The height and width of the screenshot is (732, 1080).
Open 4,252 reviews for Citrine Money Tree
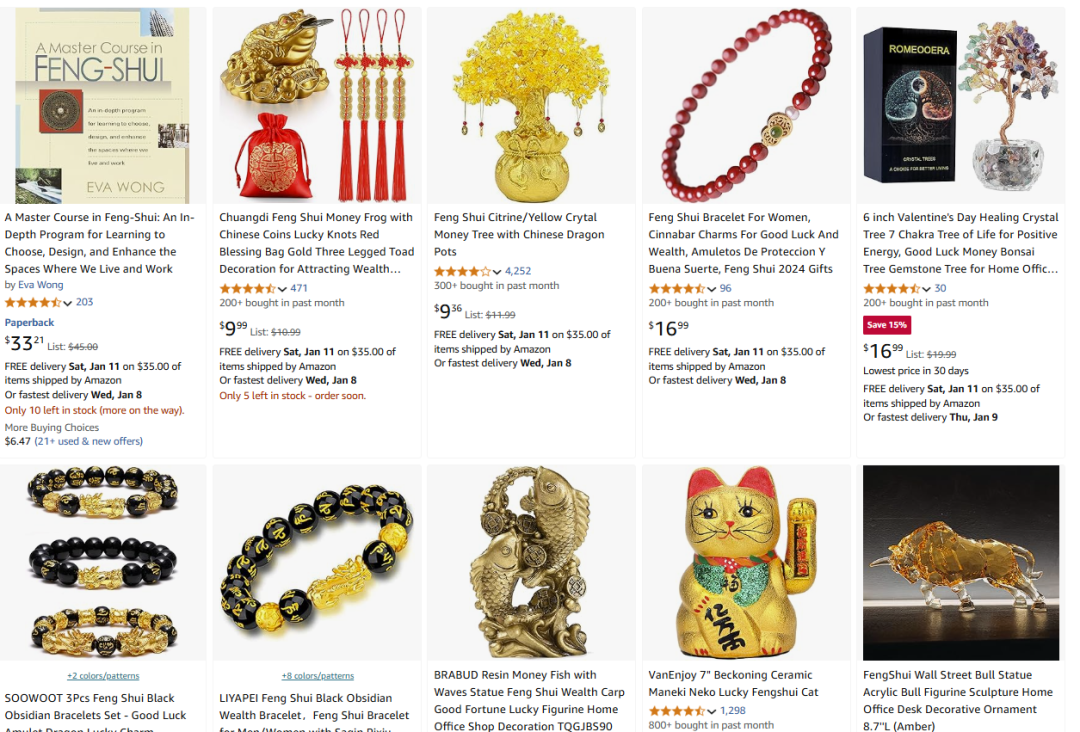click(518, 271)
